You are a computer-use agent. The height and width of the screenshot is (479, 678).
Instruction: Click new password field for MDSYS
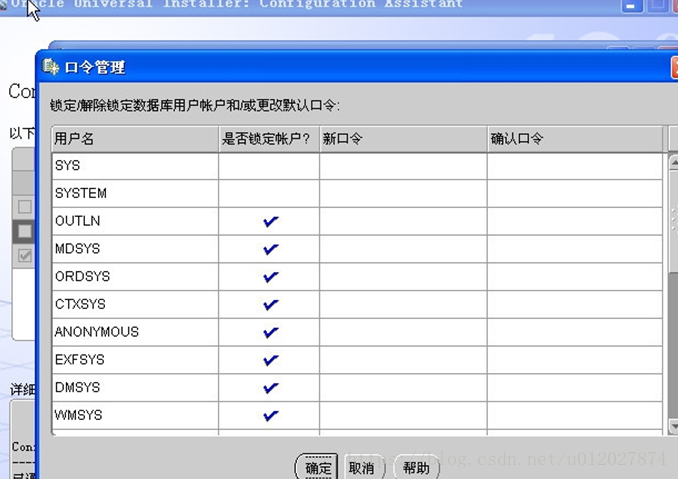coord(403,249)
